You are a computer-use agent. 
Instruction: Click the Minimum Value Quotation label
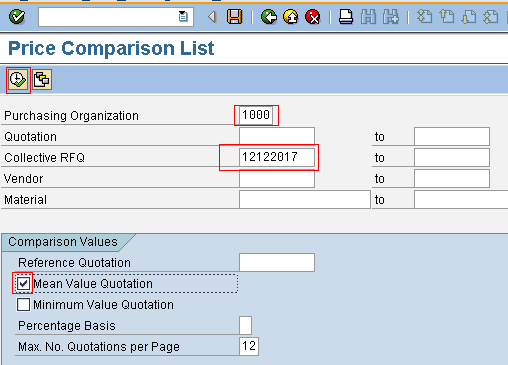click(103, 305)
